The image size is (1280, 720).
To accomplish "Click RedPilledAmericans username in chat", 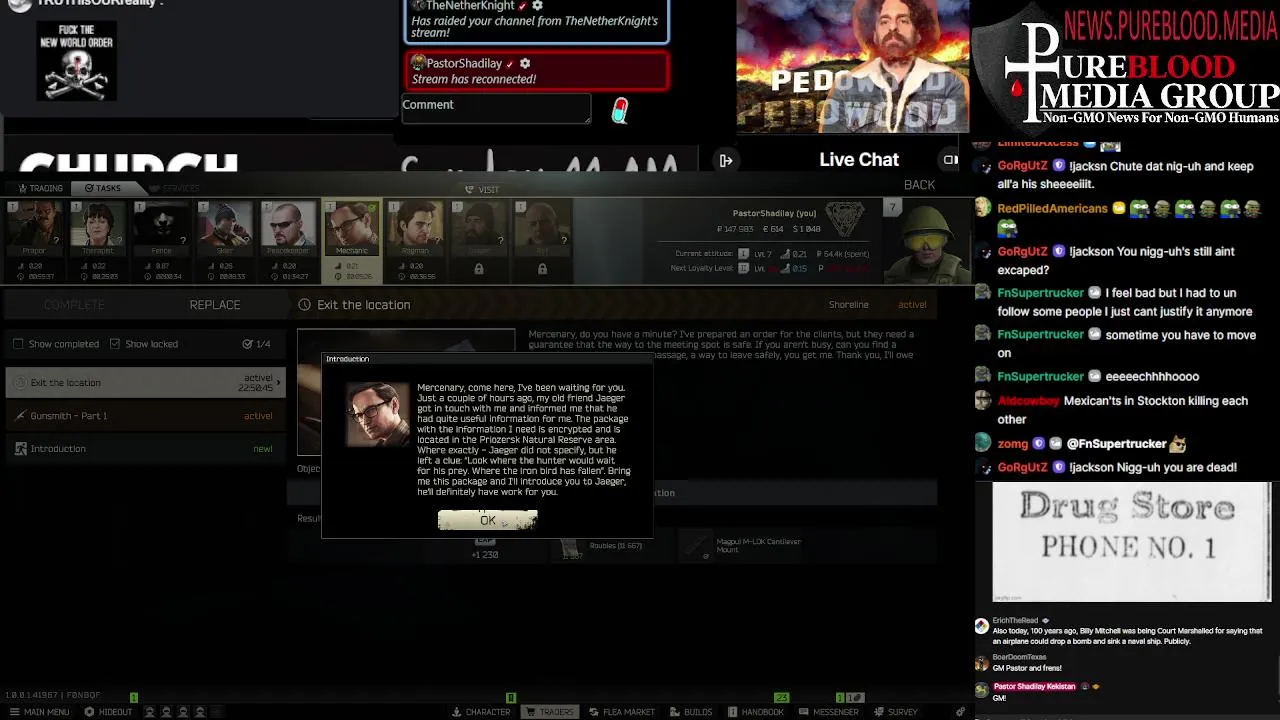I will click(x=1052, y=209).
